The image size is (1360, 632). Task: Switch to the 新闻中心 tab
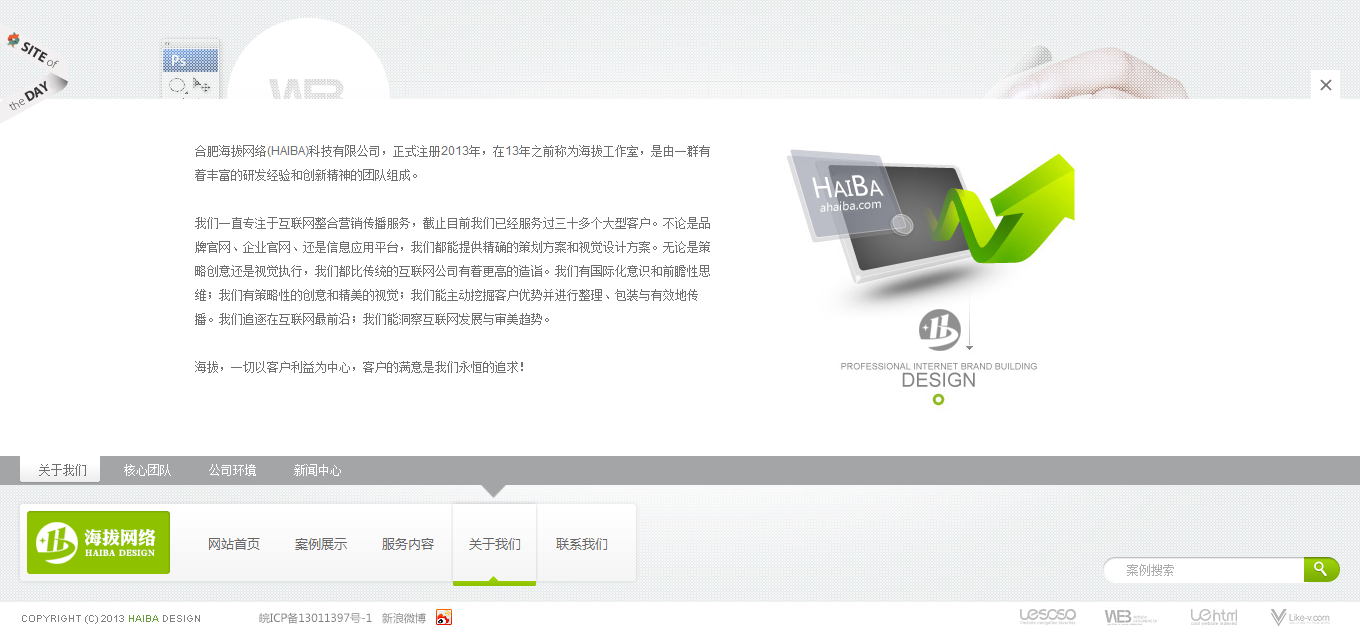pyautogui.click(x=317, y=470)
